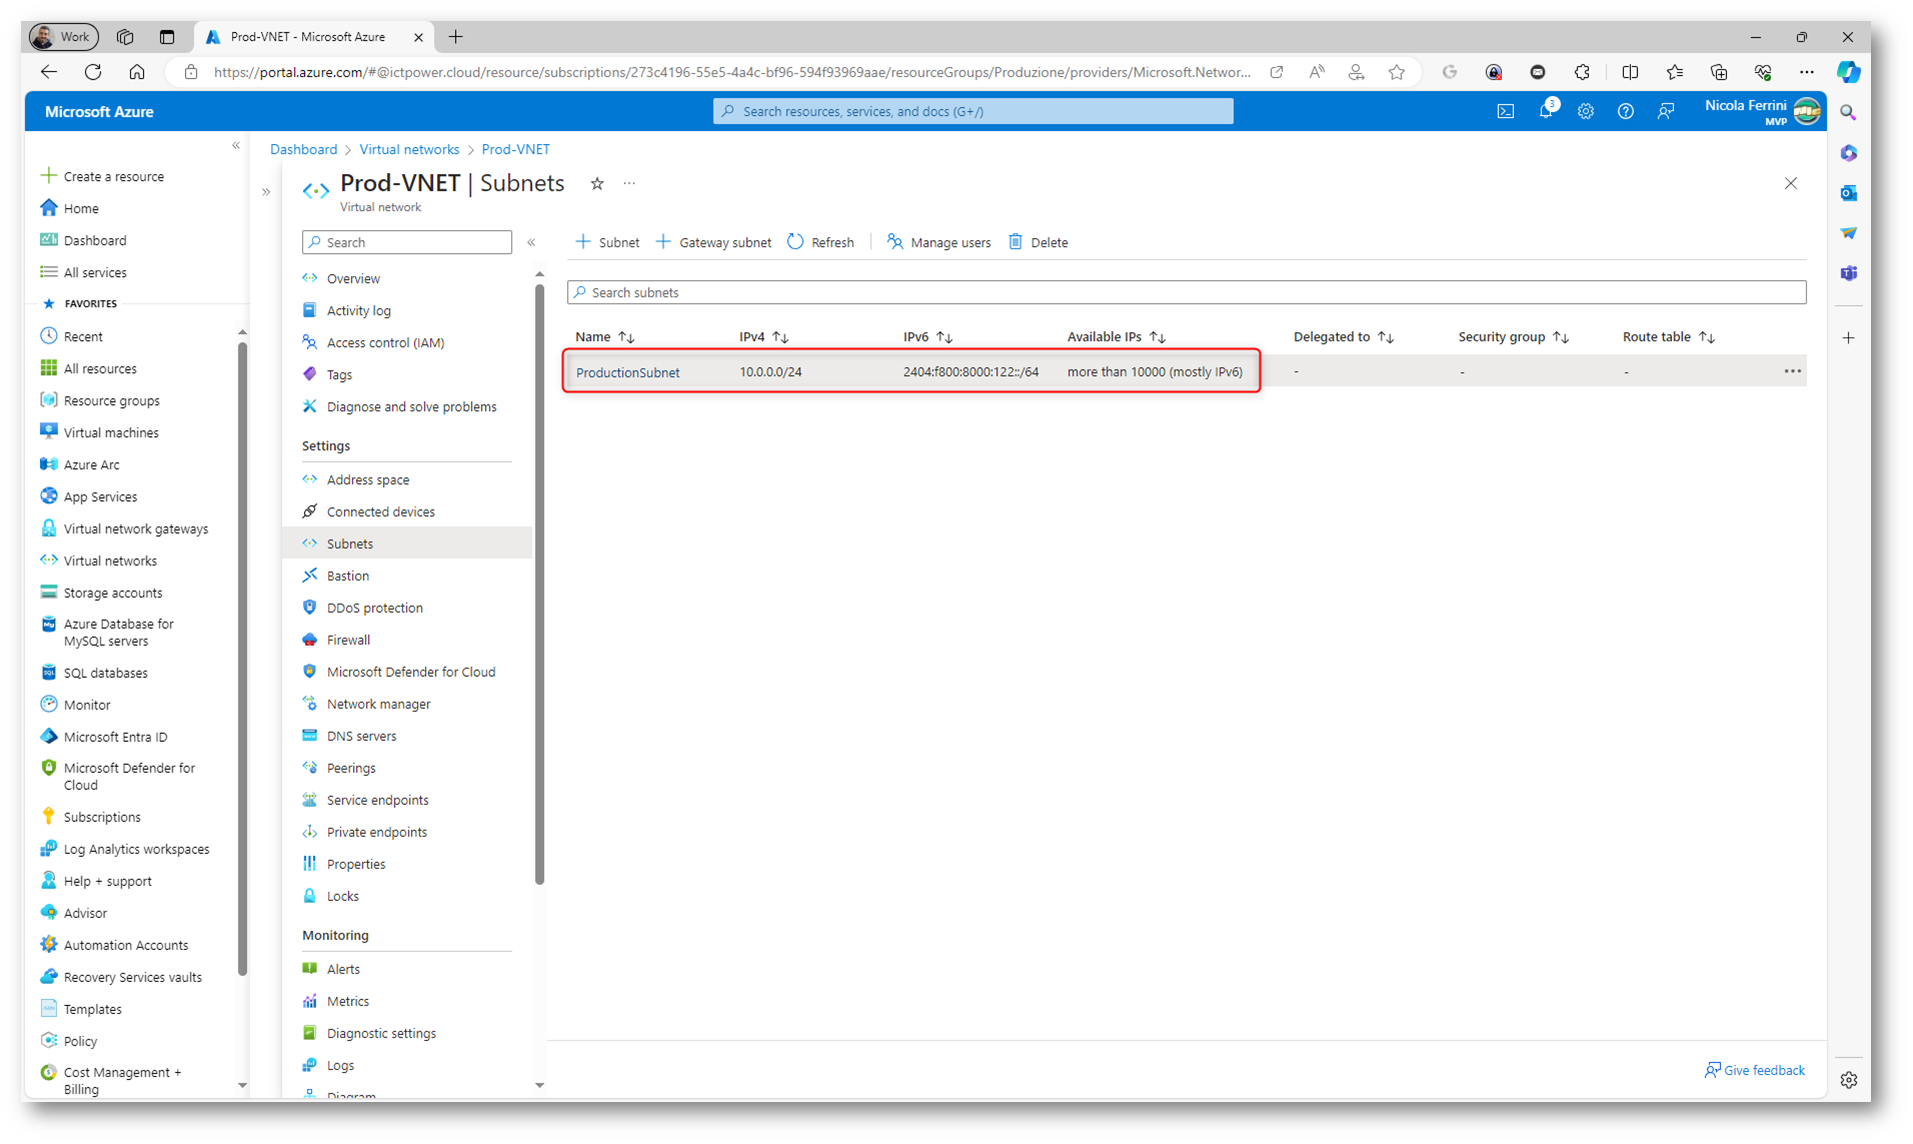This screenshot has height=1144, width=1913.
Task: Open ProductionSubnet row context menu ellipsis
Action: click(x=1792, y=371)
